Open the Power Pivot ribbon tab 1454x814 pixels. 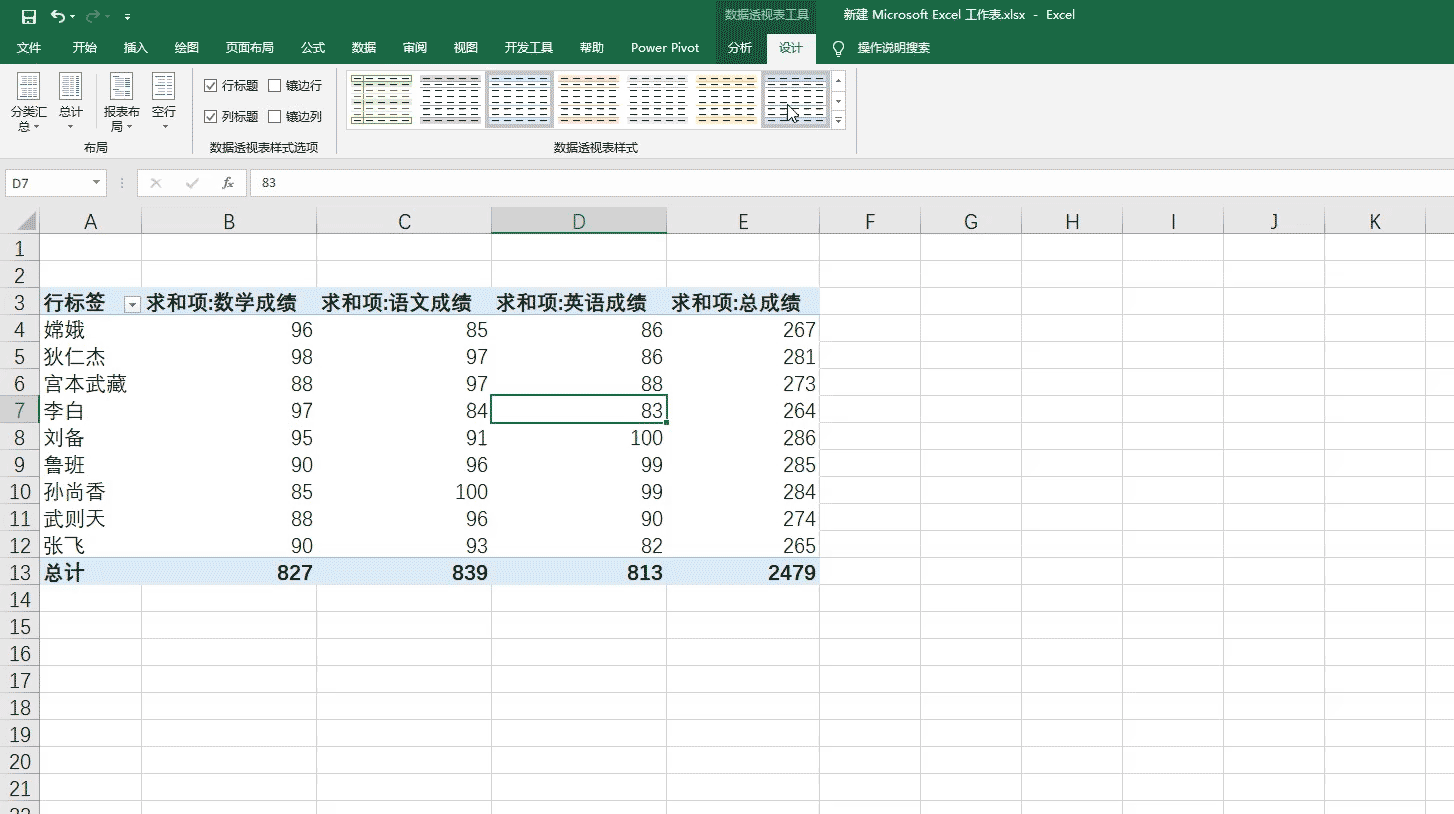664,47
